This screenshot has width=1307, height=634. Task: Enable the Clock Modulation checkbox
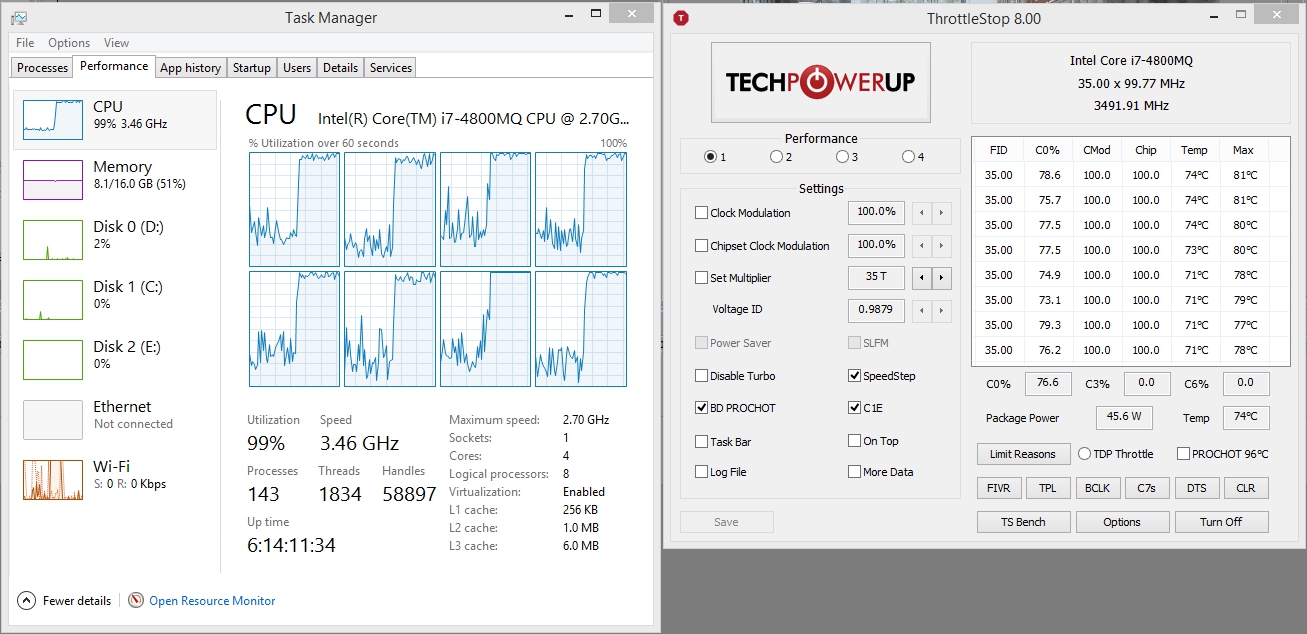[701, 213]
